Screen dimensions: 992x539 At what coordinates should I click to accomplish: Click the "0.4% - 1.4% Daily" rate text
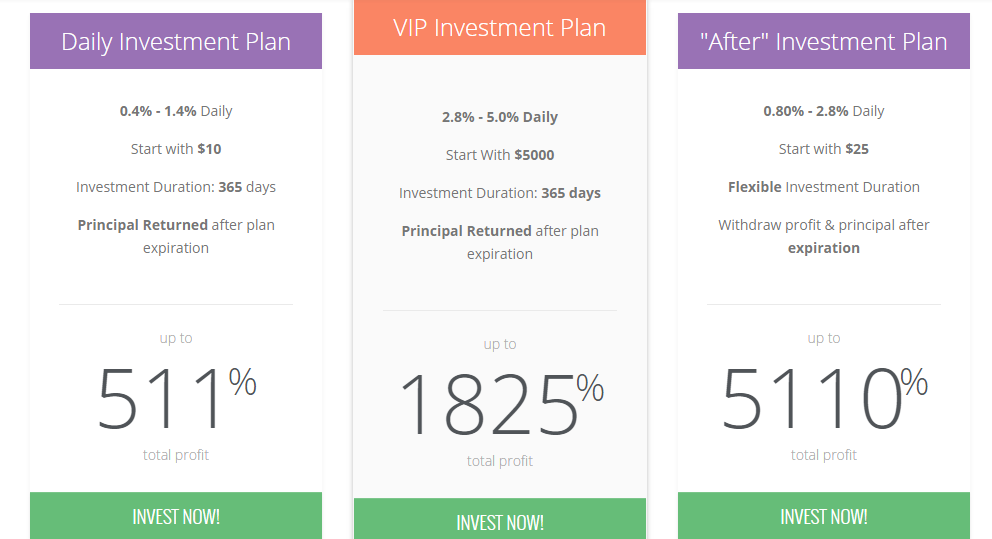176,111
